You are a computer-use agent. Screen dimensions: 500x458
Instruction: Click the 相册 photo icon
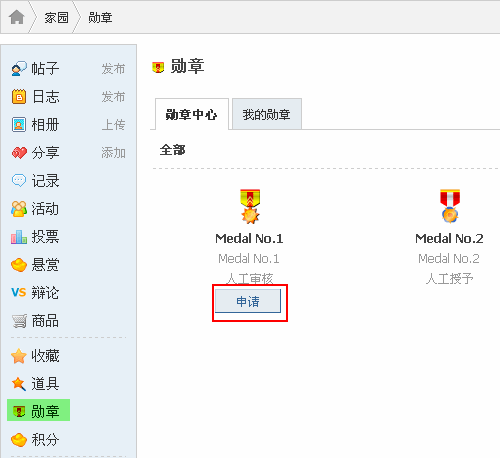19,125
